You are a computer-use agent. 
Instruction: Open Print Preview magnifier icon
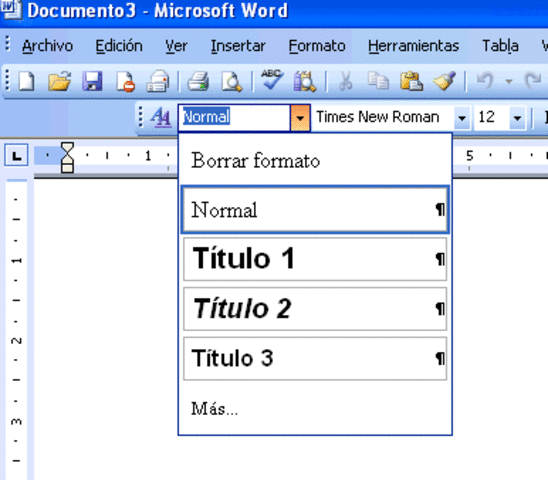pyautogui.click(x=231, y=81)
